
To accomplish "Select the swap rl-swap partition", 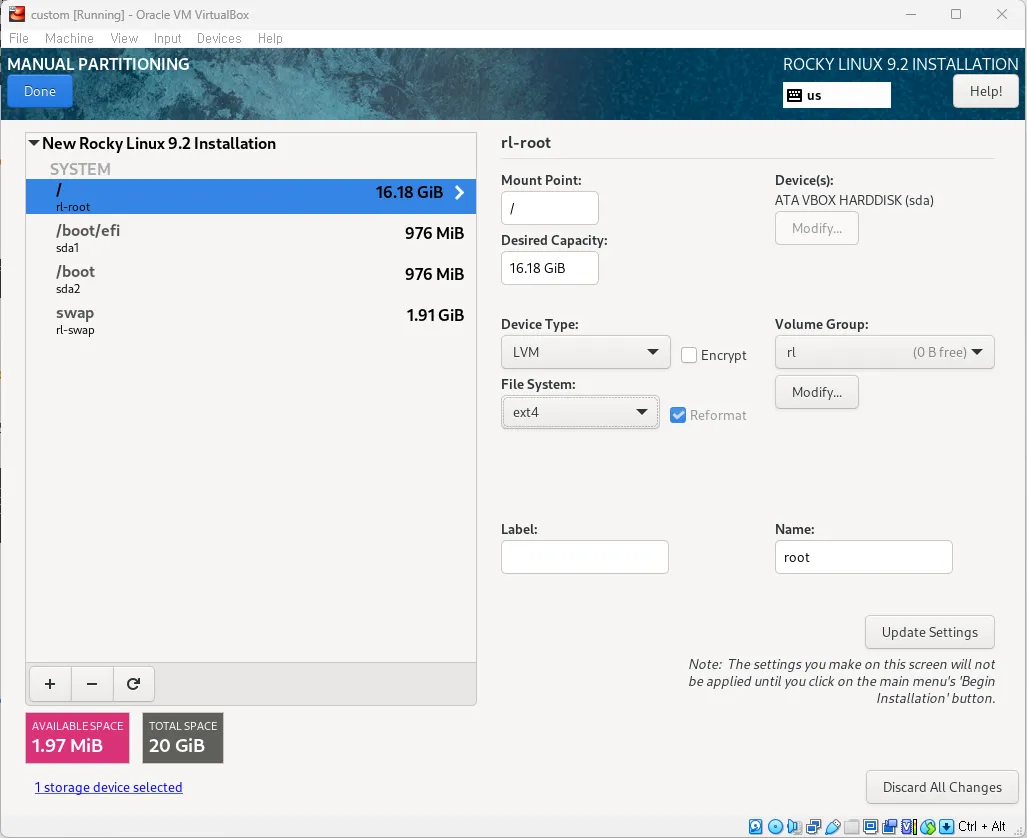I will (251, 320).
